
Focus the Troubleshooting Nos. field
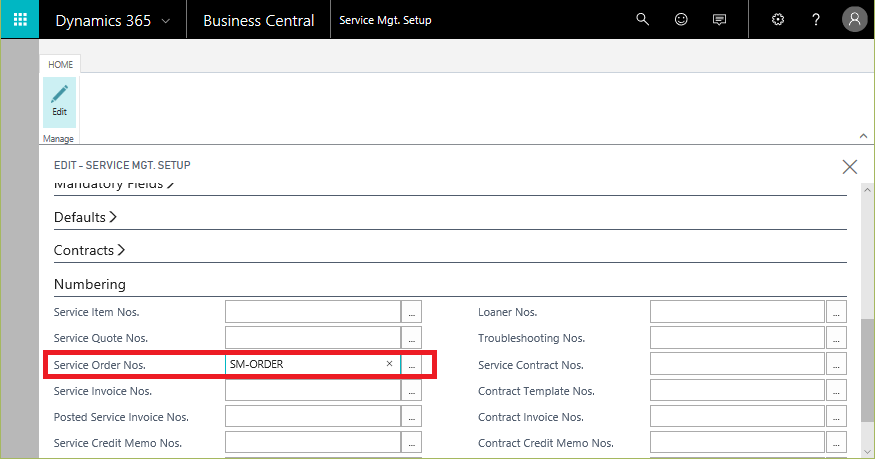point(737,338)
